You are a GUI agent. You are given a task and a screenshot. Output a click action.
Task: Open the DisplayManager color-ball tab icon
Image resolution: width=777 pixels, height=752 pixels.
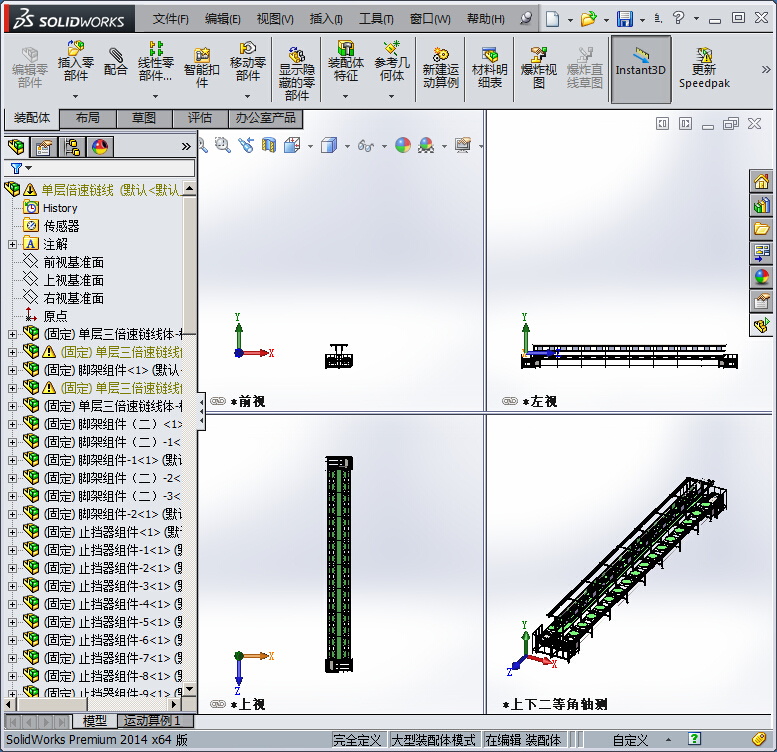coord(100,147)
